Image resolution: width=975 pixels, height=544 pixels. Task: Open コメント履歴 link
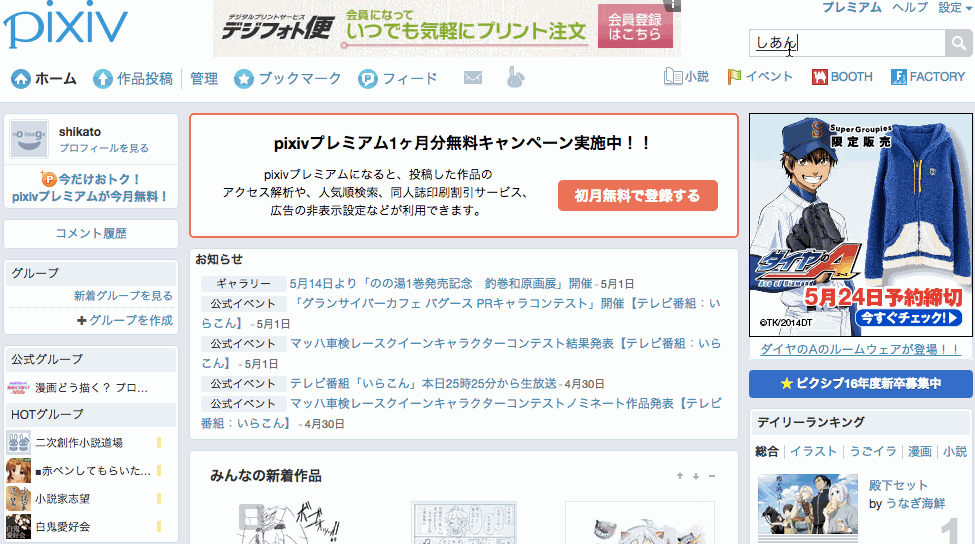(x=91, y=233)
